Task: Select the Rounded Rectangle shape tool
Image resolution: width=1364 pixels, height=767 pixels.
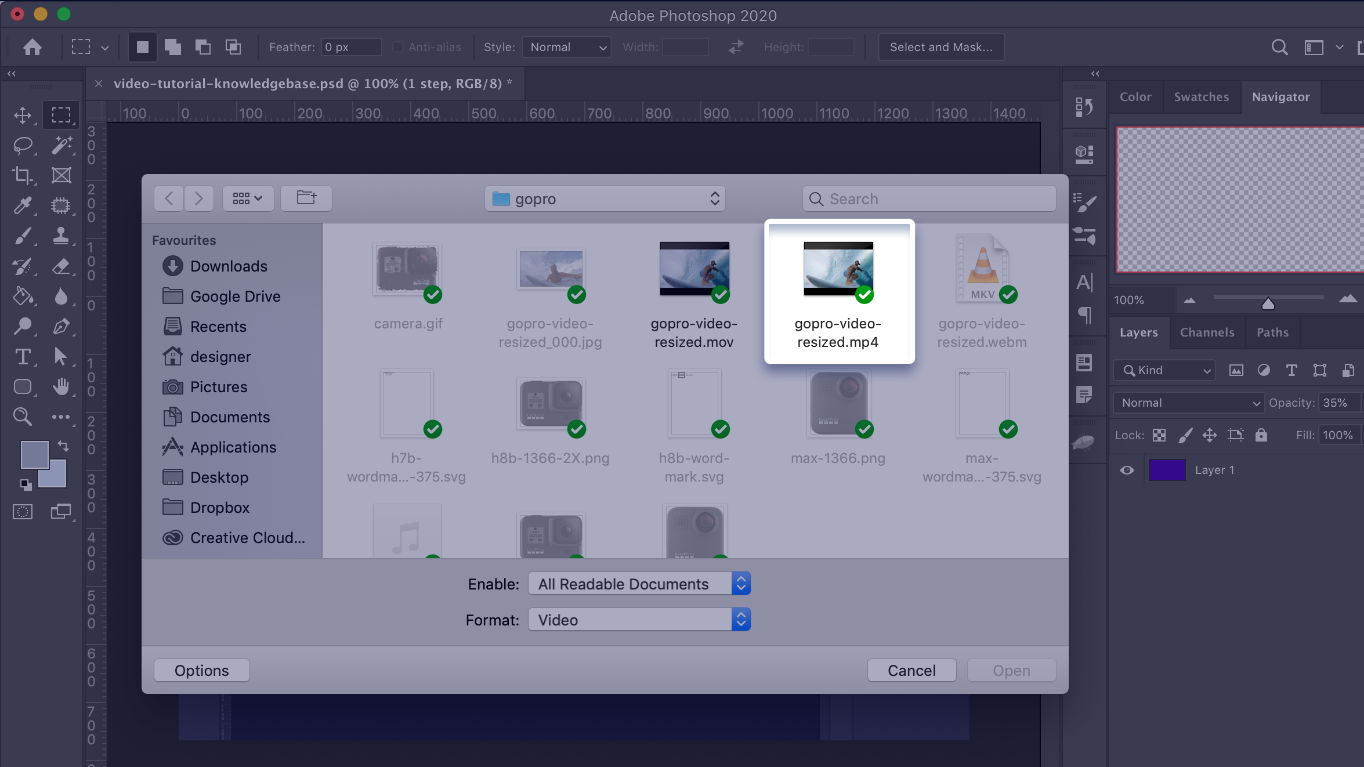Action: 22,386
